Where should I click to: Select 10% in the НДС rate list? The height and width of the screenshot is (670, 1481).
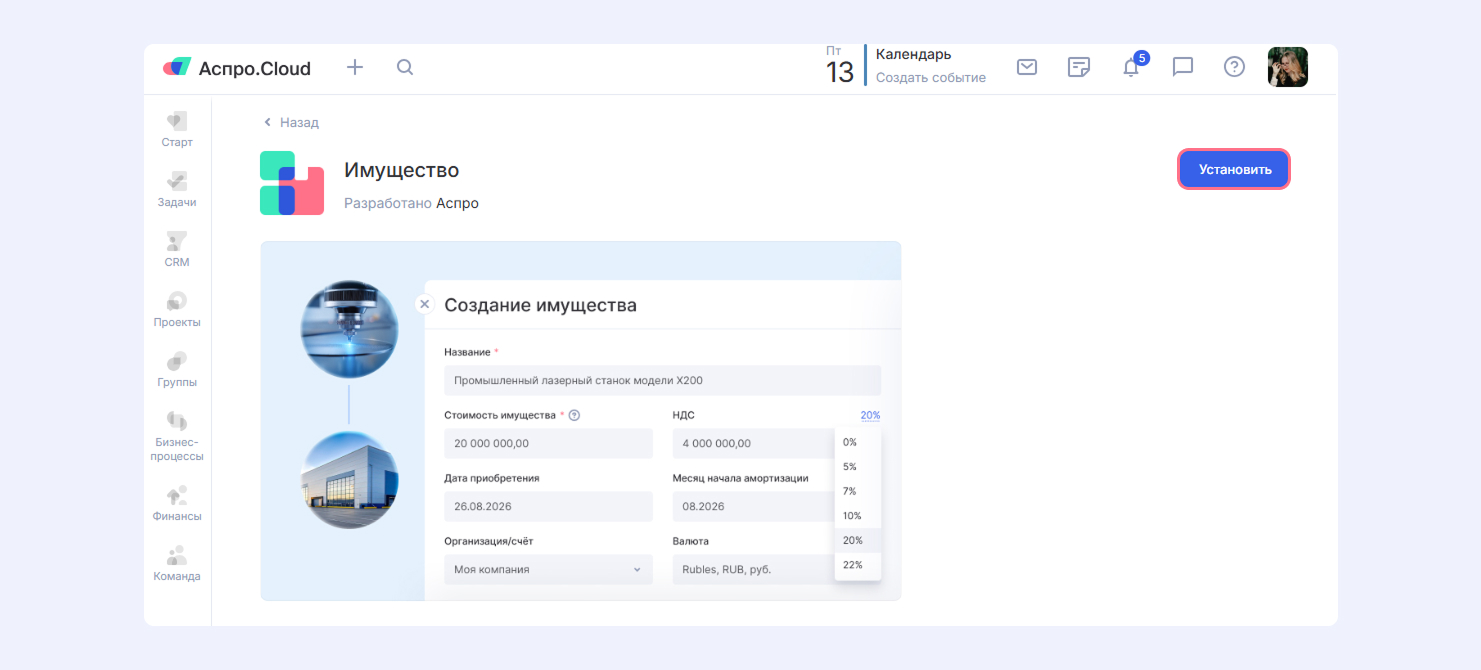(x=852, y=516)
